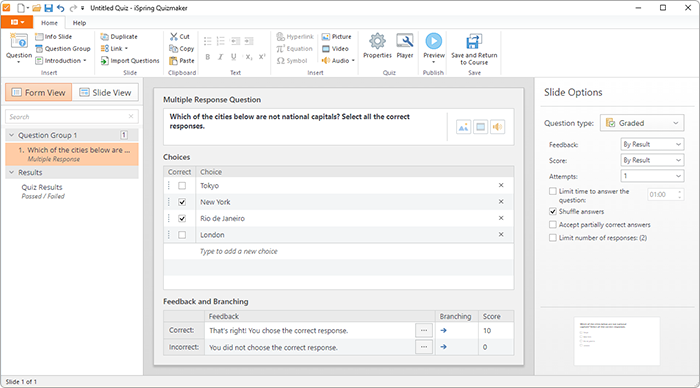The height and width of the screenshot is (388, 700).
Task: Click the slide Search field
Action: (71, 117)
